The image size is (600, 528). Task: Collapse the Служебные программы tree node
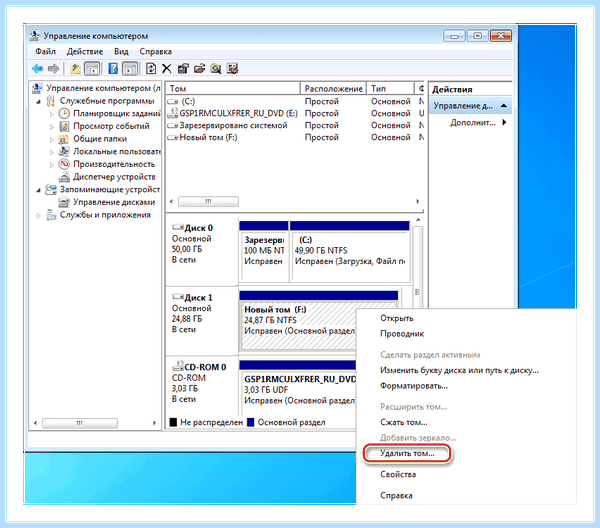click(38, 102)
